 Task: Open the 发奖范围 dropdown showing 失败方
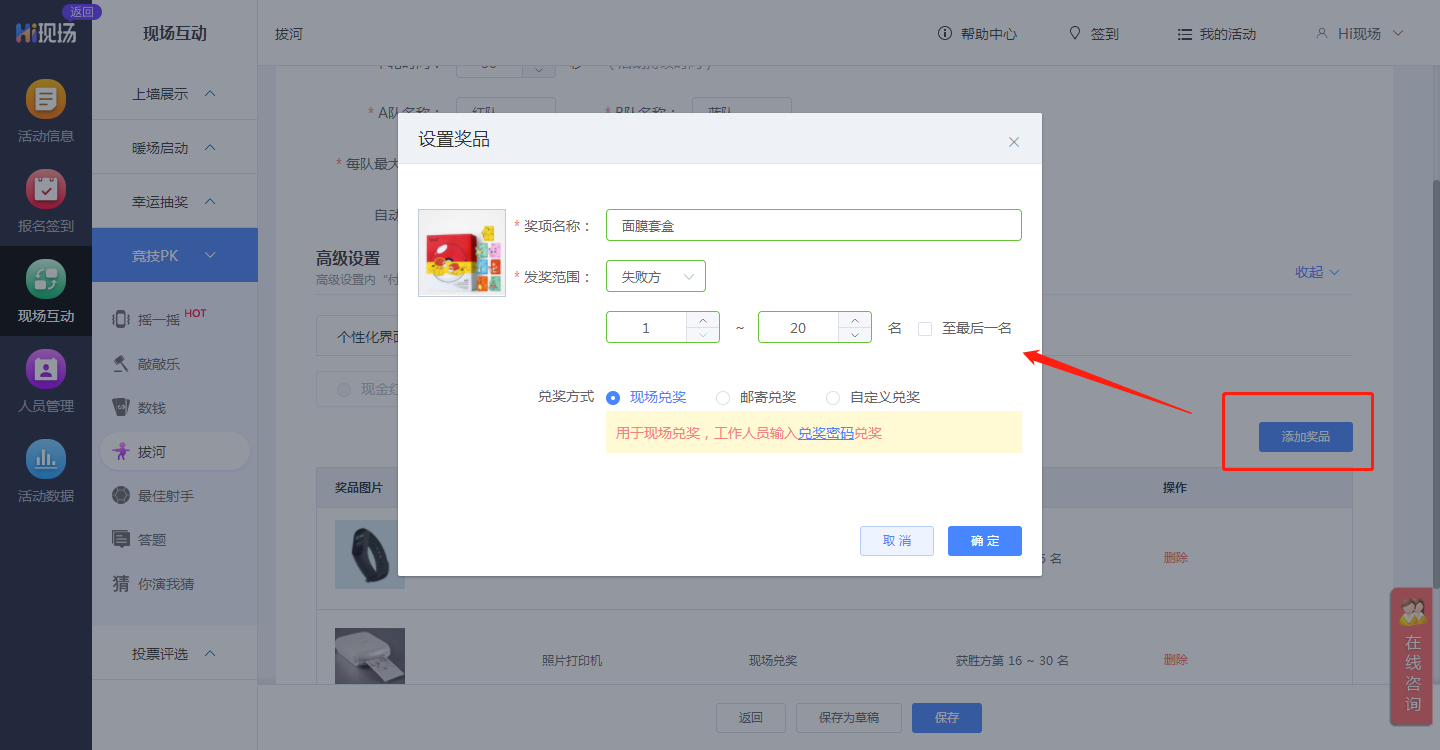pyautogui.click(x=656, y=276)
